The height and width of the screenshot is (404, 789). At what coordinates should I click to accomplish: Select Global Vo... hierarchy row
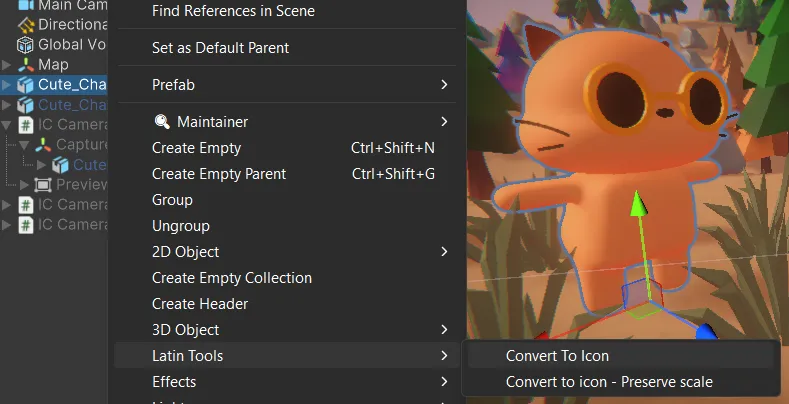pyautogui.click(x=53, y=45)
